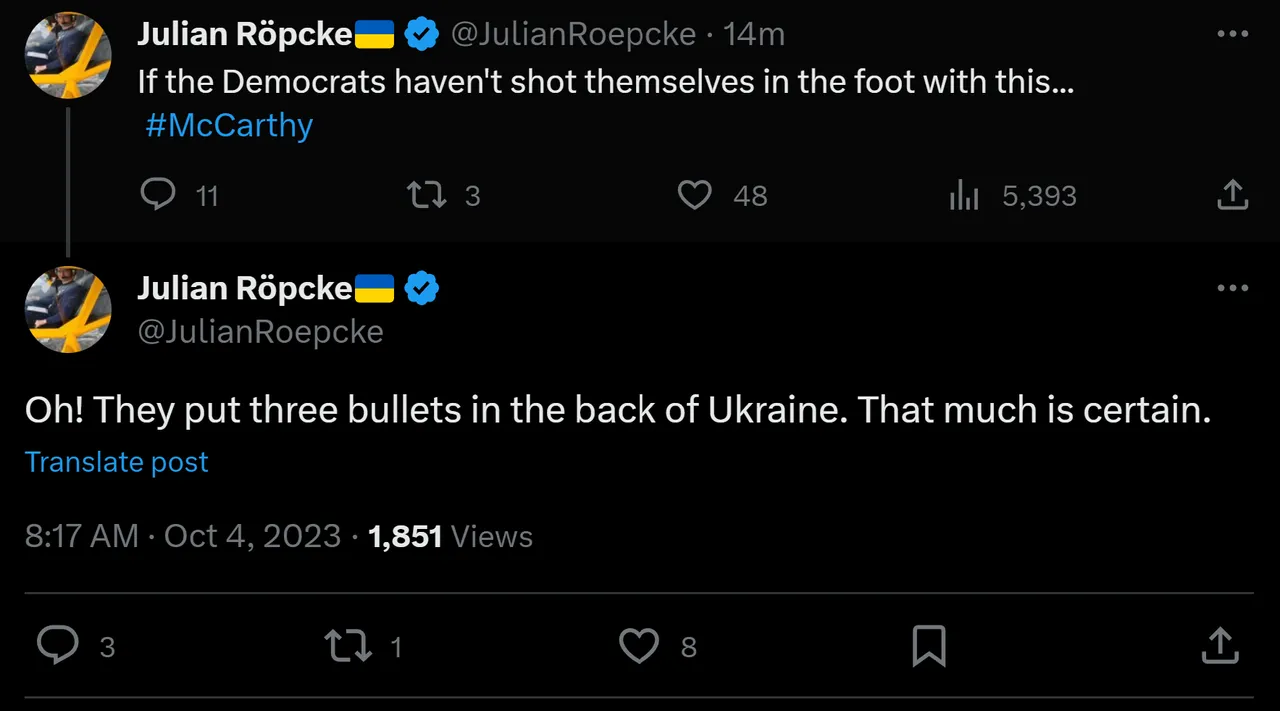Screen dimensions: 1280x711
Task: Click @JulianRoepcke handle in first tweet
Action: tap(573, 34)
